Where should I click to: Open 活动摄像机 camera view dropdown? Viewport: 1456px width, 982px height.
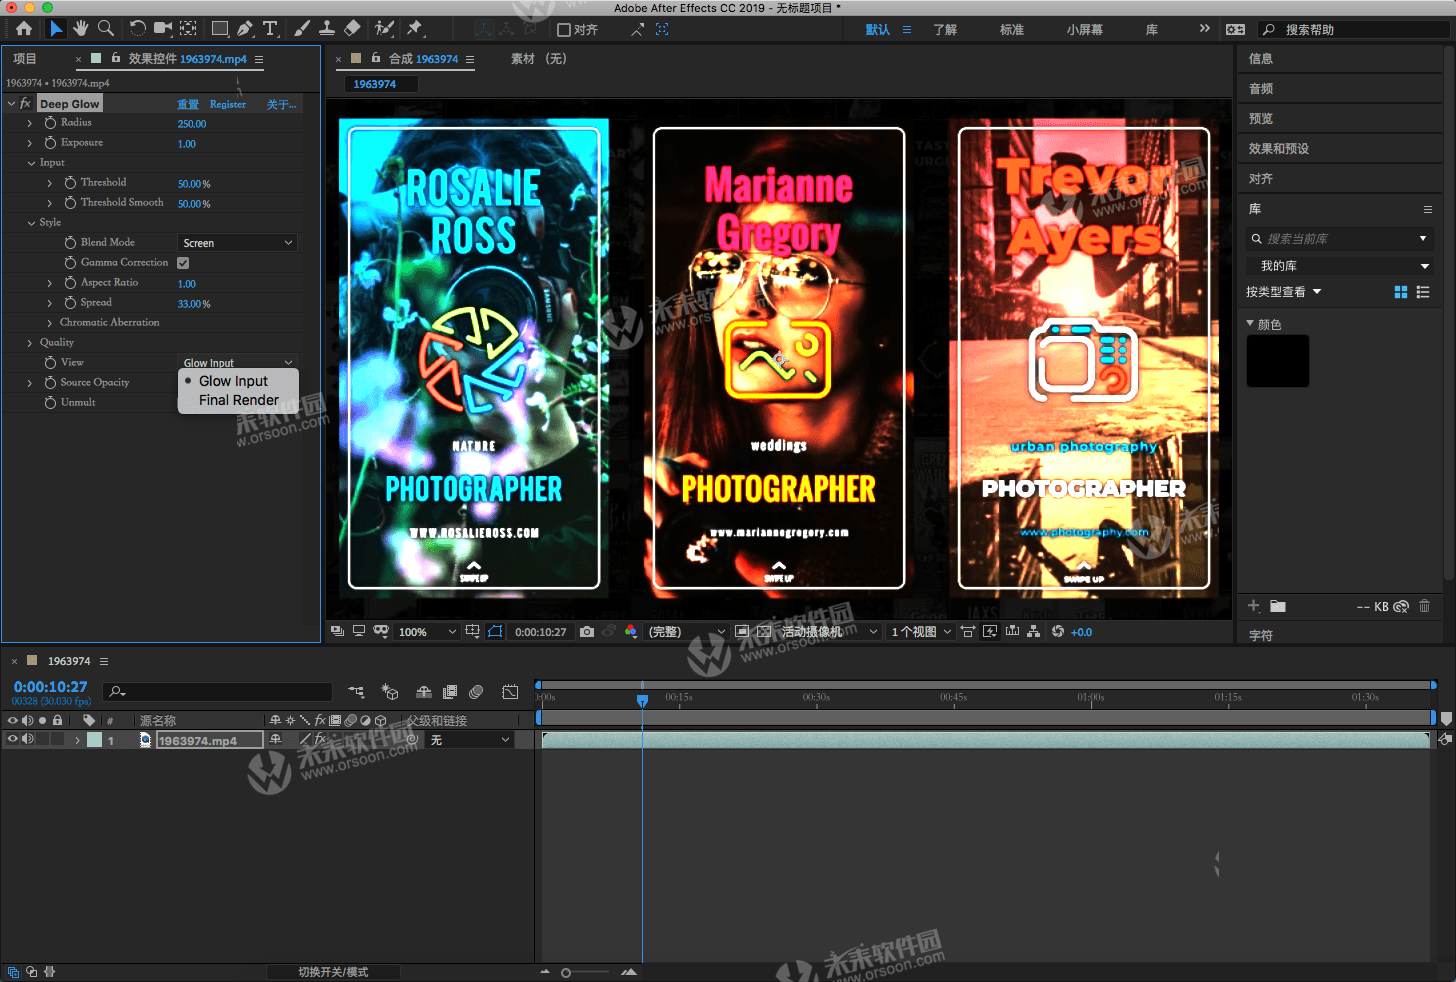[x=829, y=632]
